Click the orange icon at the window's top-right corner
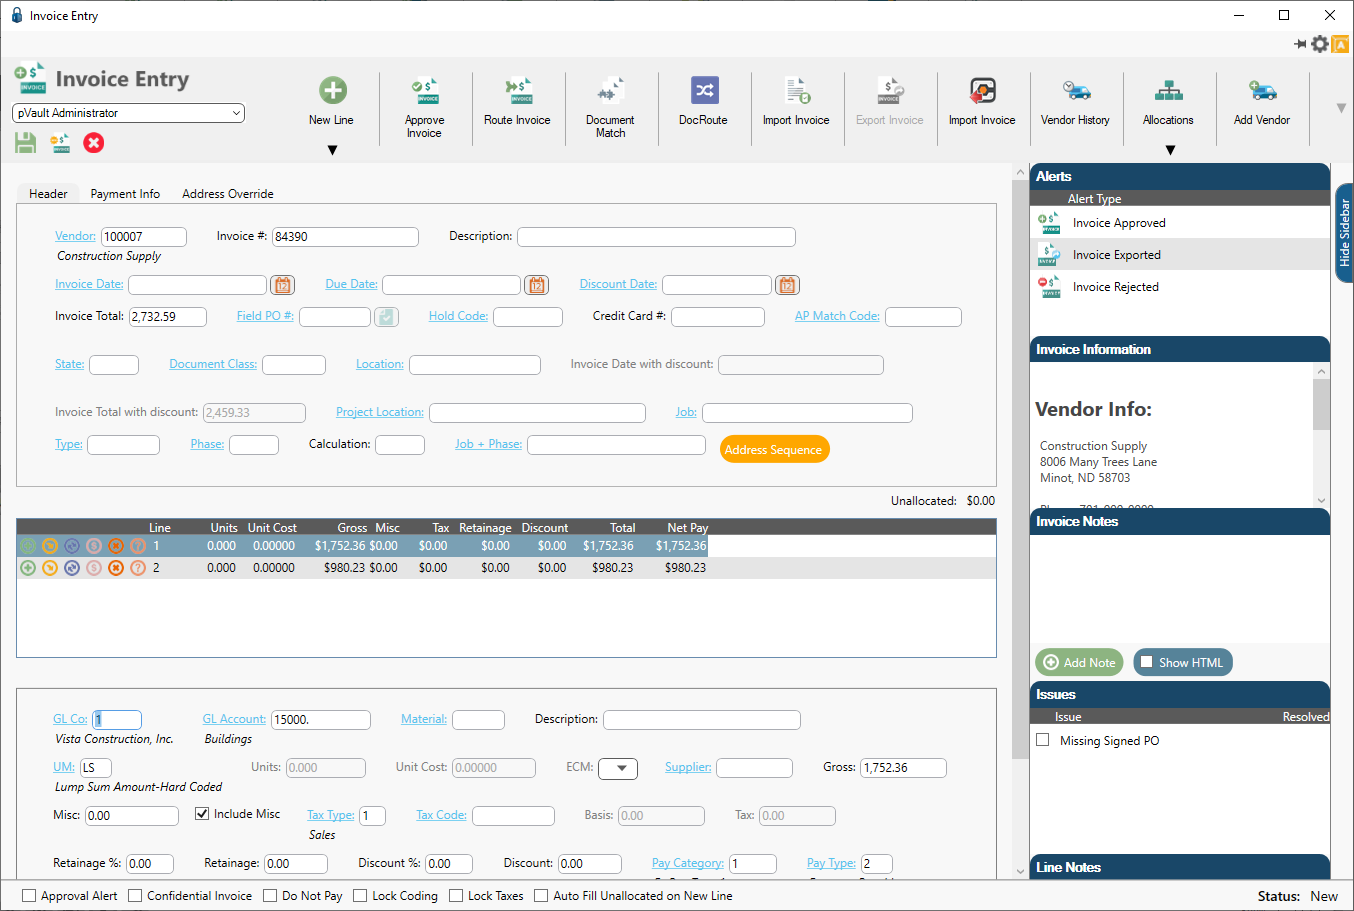Screen dimensions: 1354x911 (x=1341, y=44)
